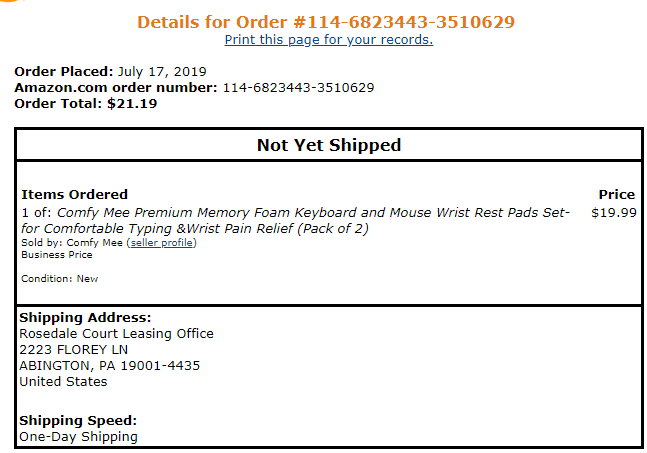Click the "Not Yet Shipped" status header
Screen dimensions: 647x453
(328, 145)
